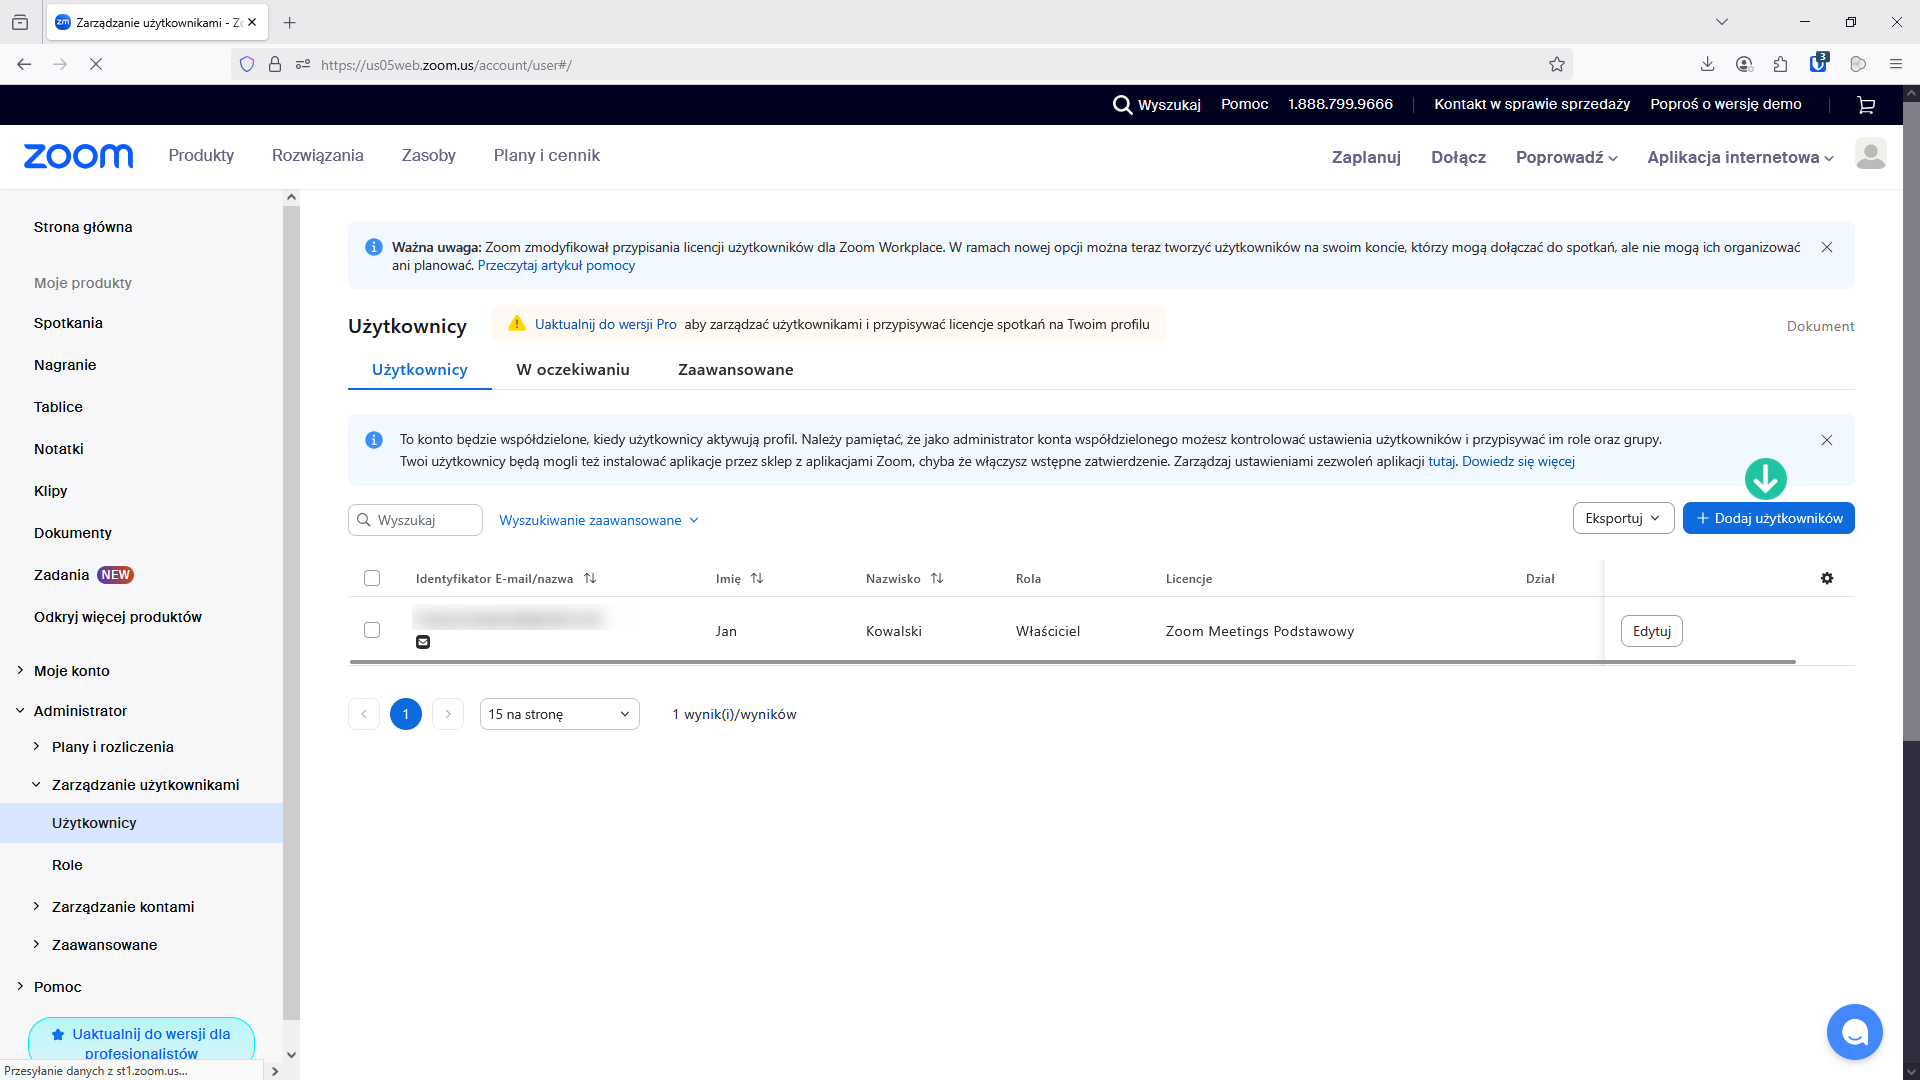This screenshot has width=1920, height=1080.
Task: Click Dodaj użytkowników button
Action: 1769,518
